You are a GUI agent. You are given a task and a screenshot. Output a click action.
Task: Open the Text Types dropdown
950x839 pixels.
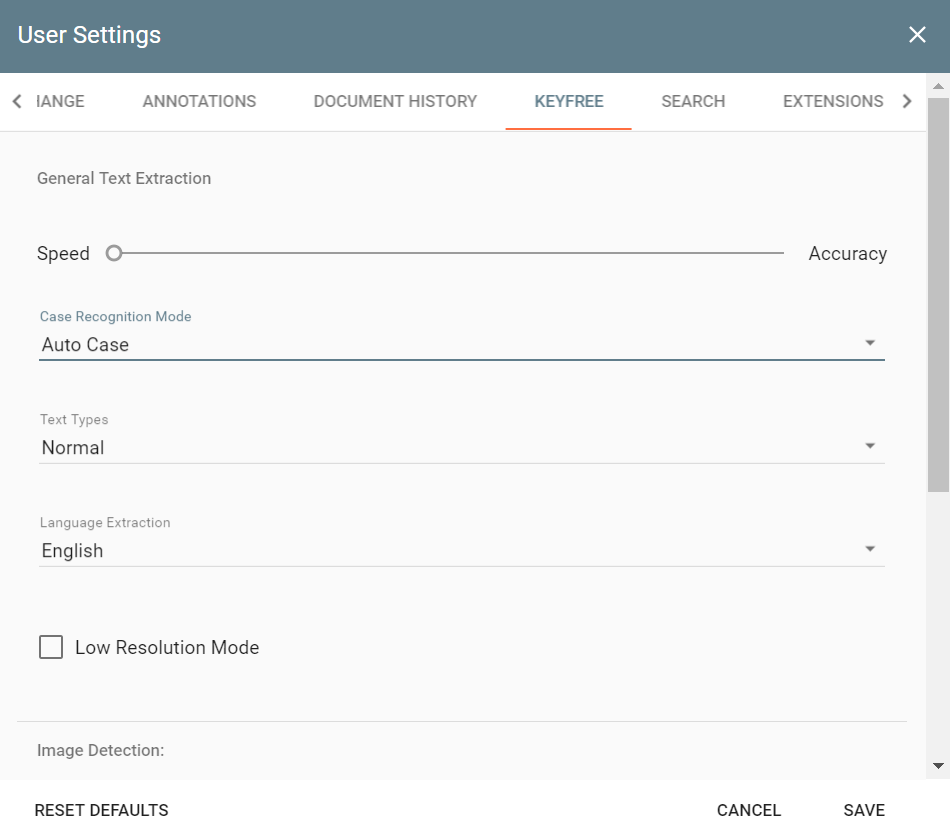point(870,445)
